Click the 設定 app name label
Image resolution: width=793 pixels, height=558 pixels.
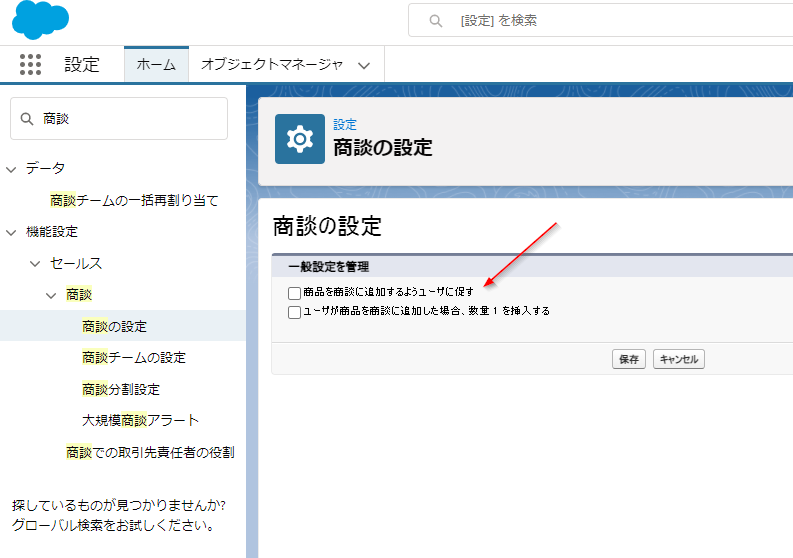(82, 65)
